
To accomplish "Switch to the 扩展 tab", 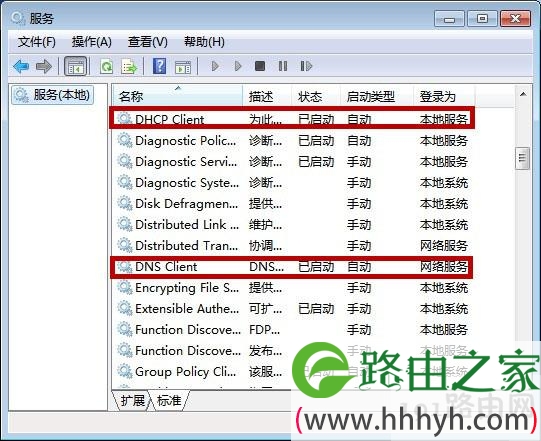I will (x=132, y=401).
